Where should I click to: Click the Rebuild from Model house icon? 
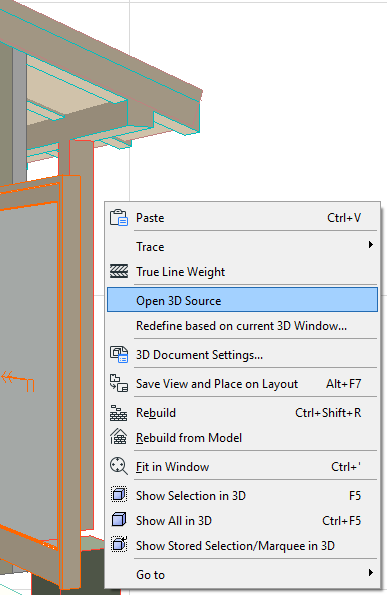tap(119, 436)
